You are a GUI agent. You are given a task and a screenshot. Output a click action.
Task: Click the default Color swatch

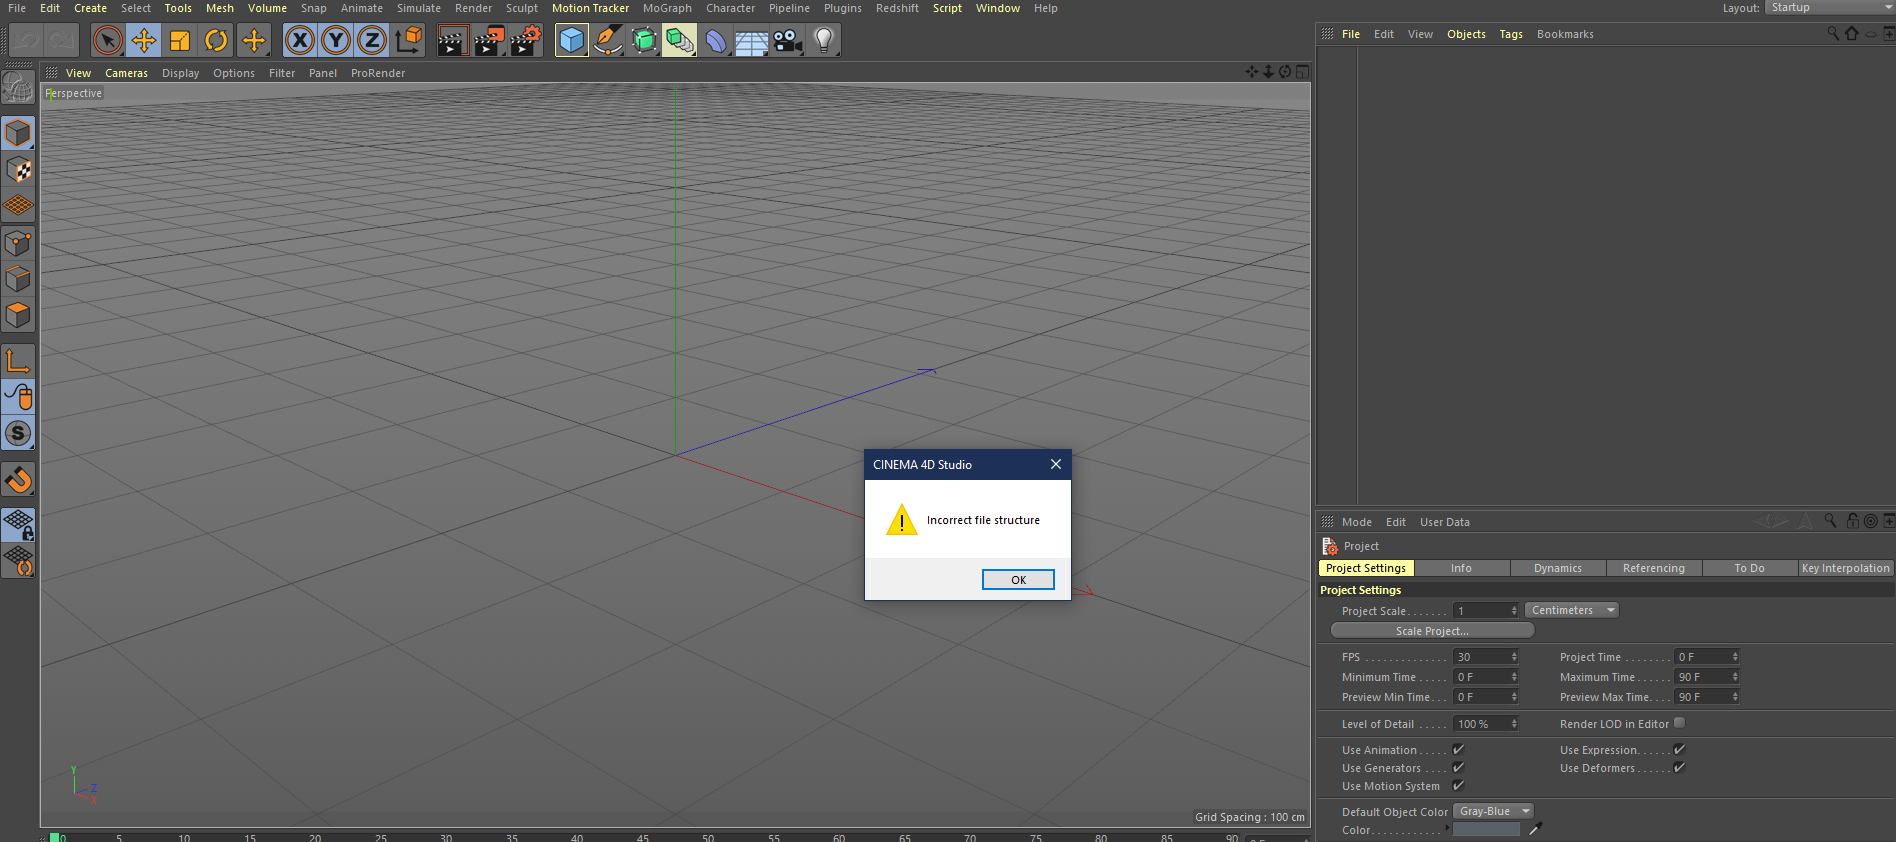pos(1486,829)
